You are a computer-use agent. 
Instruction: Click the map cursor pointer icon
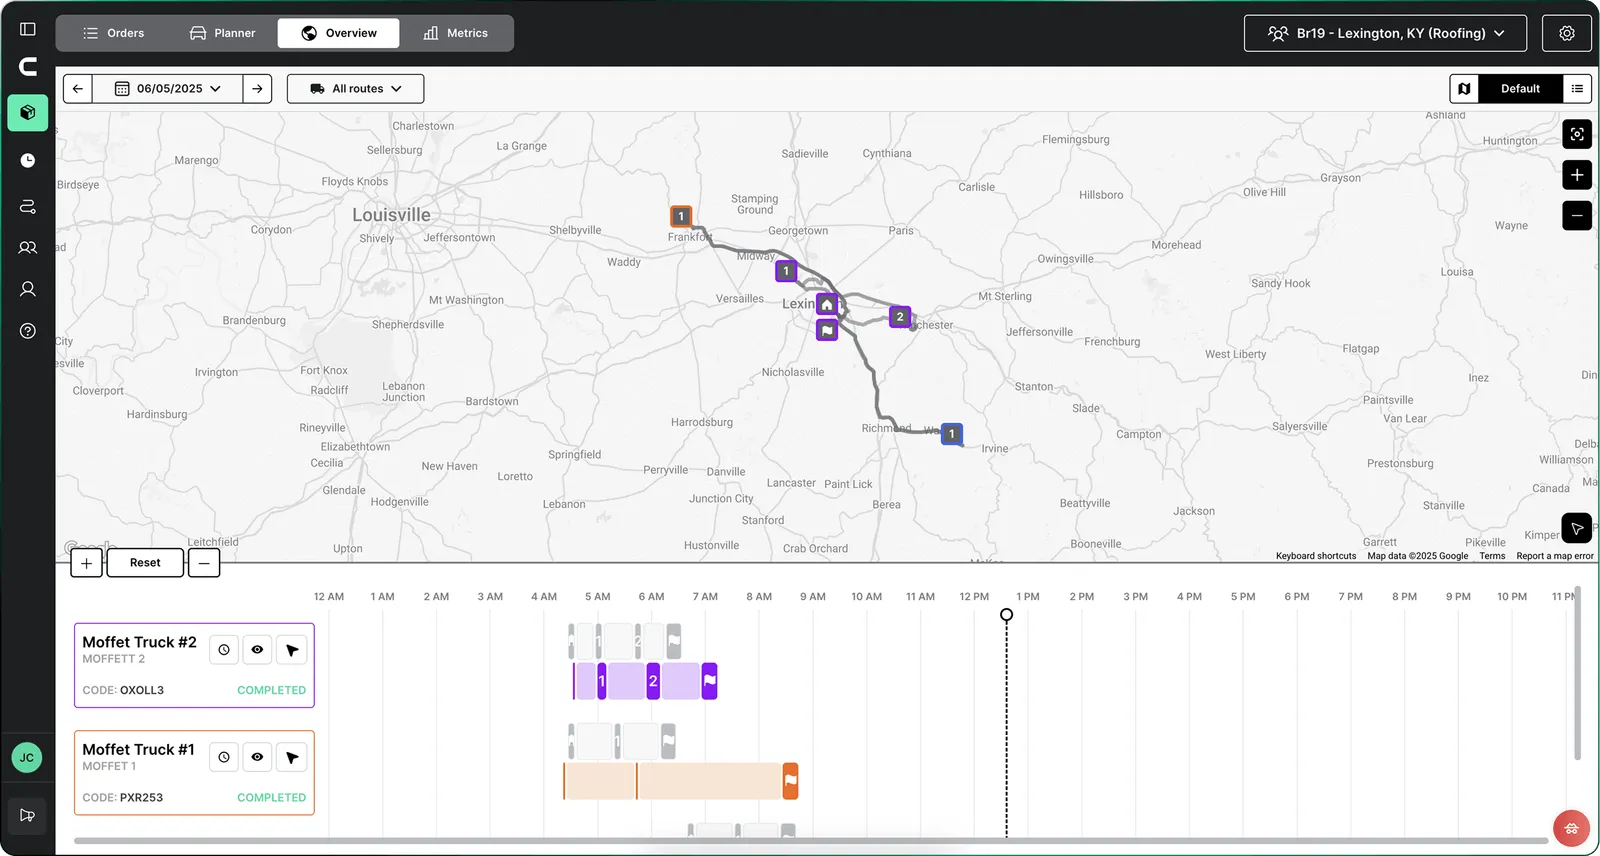click(x=1577, y=528)
